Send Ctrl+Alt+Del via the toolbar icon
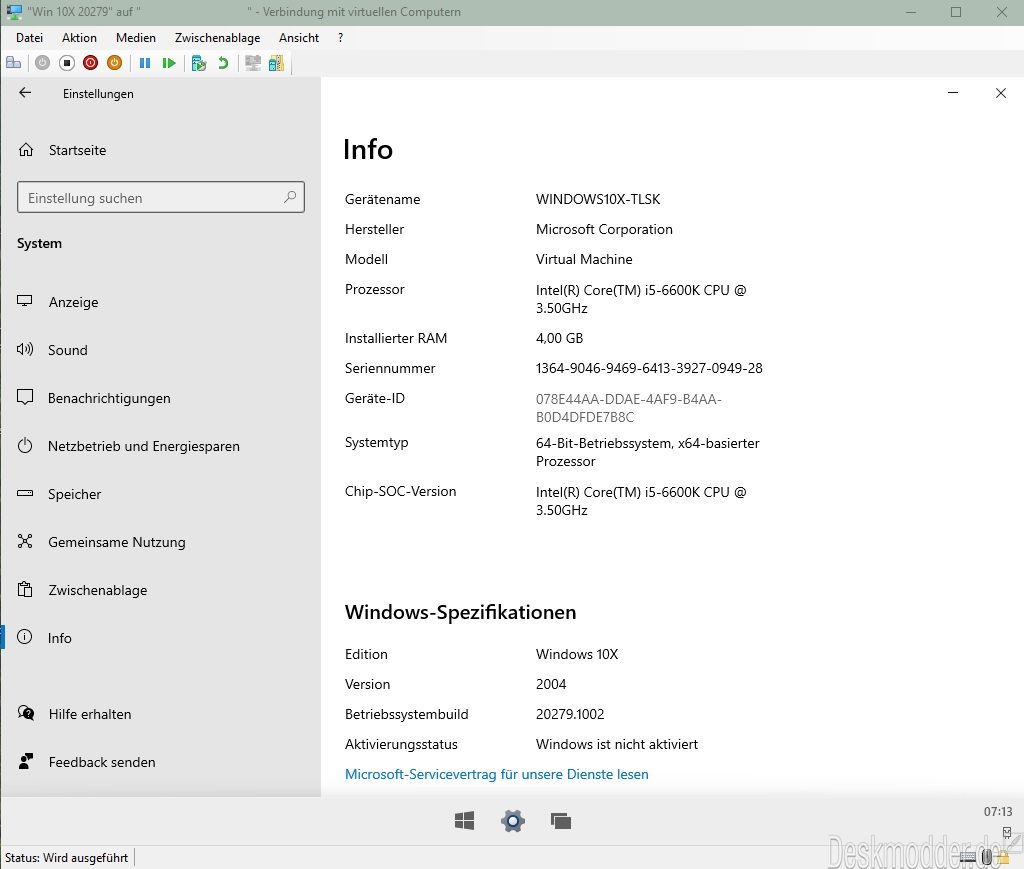This screenshot has width=1024, height=869. coord(14,63)
